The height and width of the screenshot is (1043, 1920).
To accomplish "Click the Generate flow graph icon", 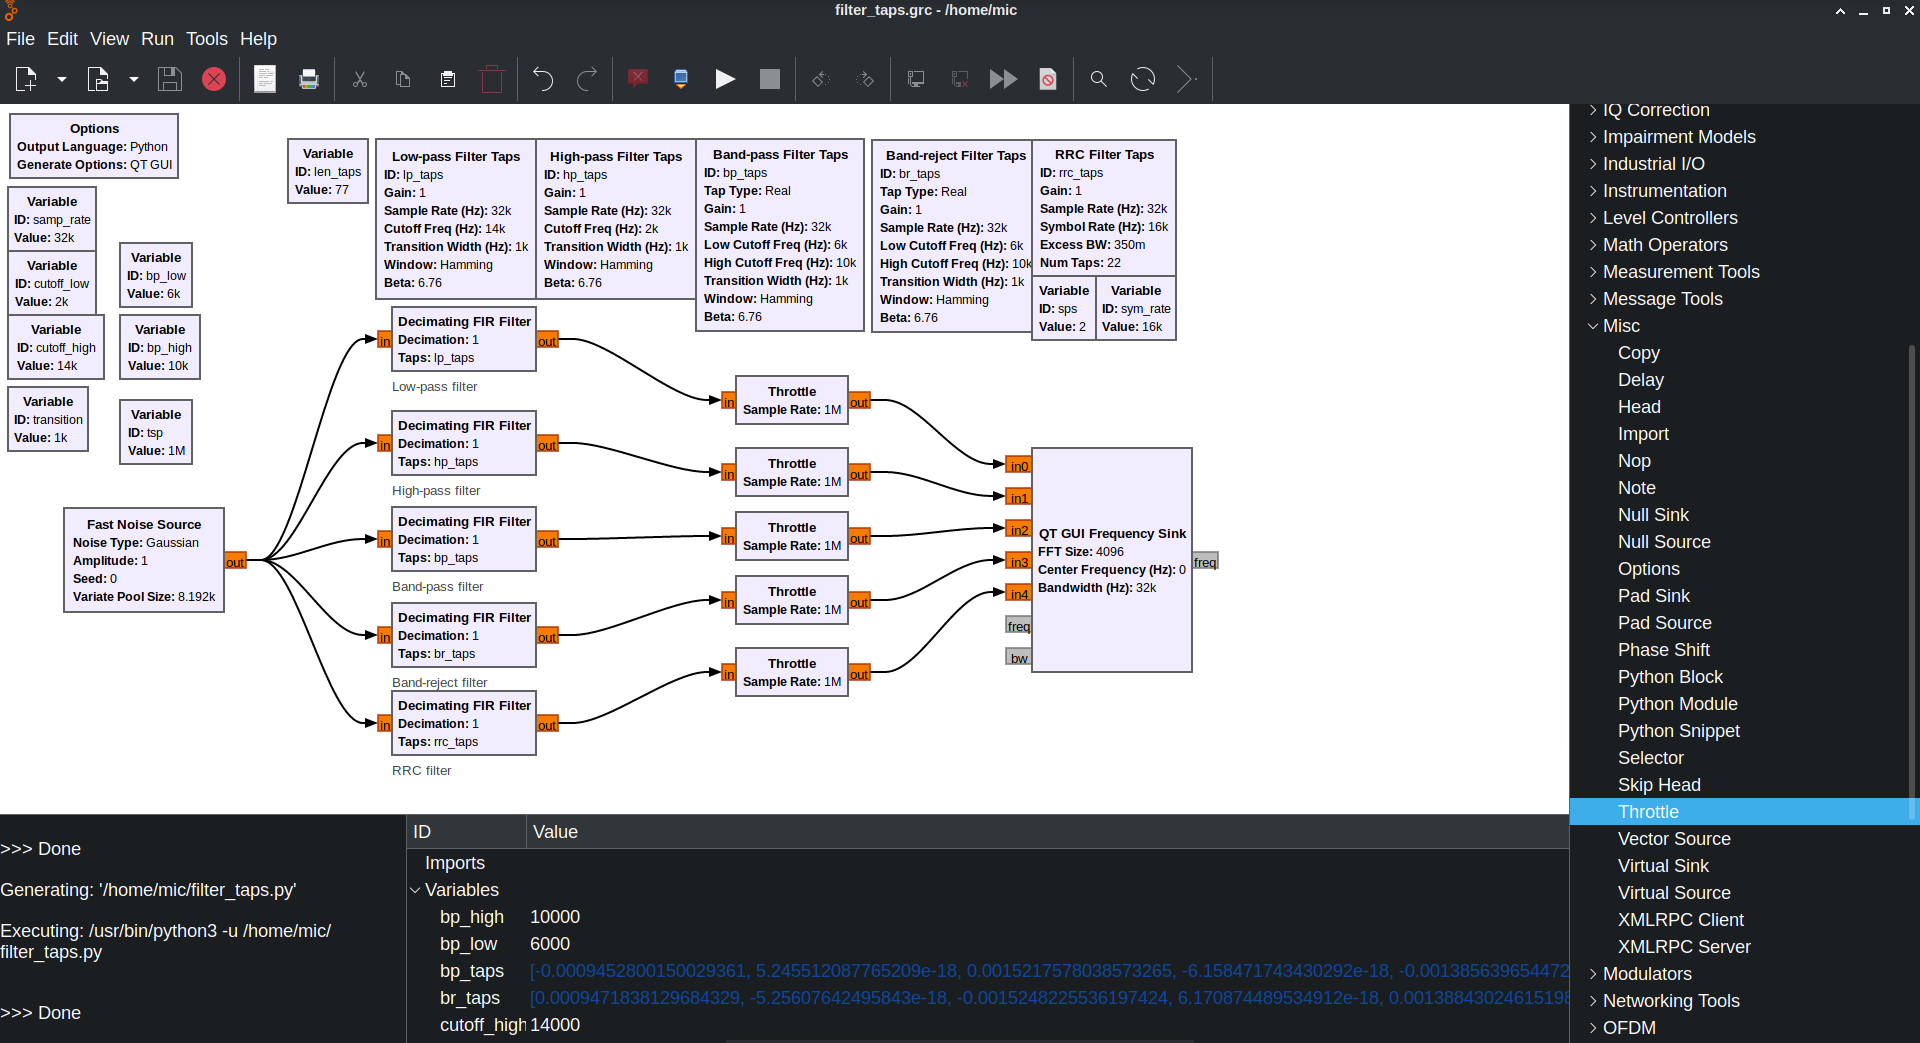I will [681, 79].
